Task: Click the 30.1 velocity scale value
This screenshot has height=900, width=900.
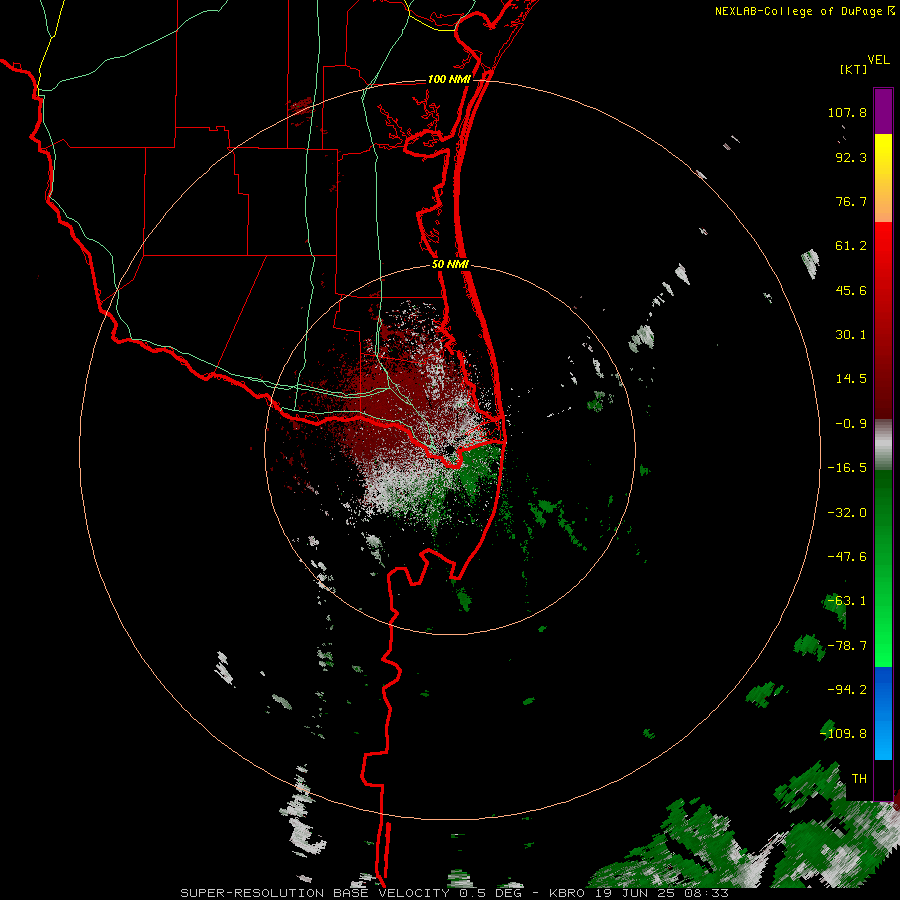Action: click(851, 335)
